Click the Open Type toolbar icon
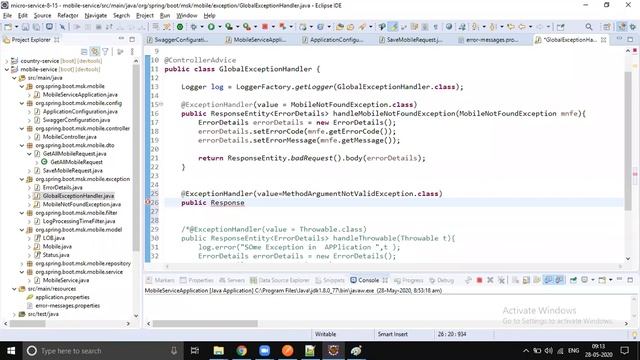Image resolution: width=640 pixels, height=360 pixels. click(x=339, y=27)
